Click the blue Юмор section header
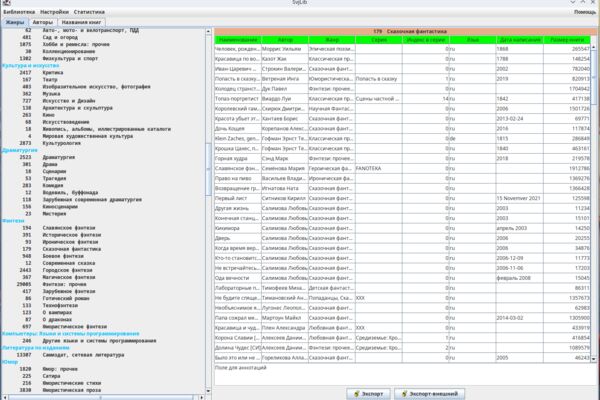 10,362
